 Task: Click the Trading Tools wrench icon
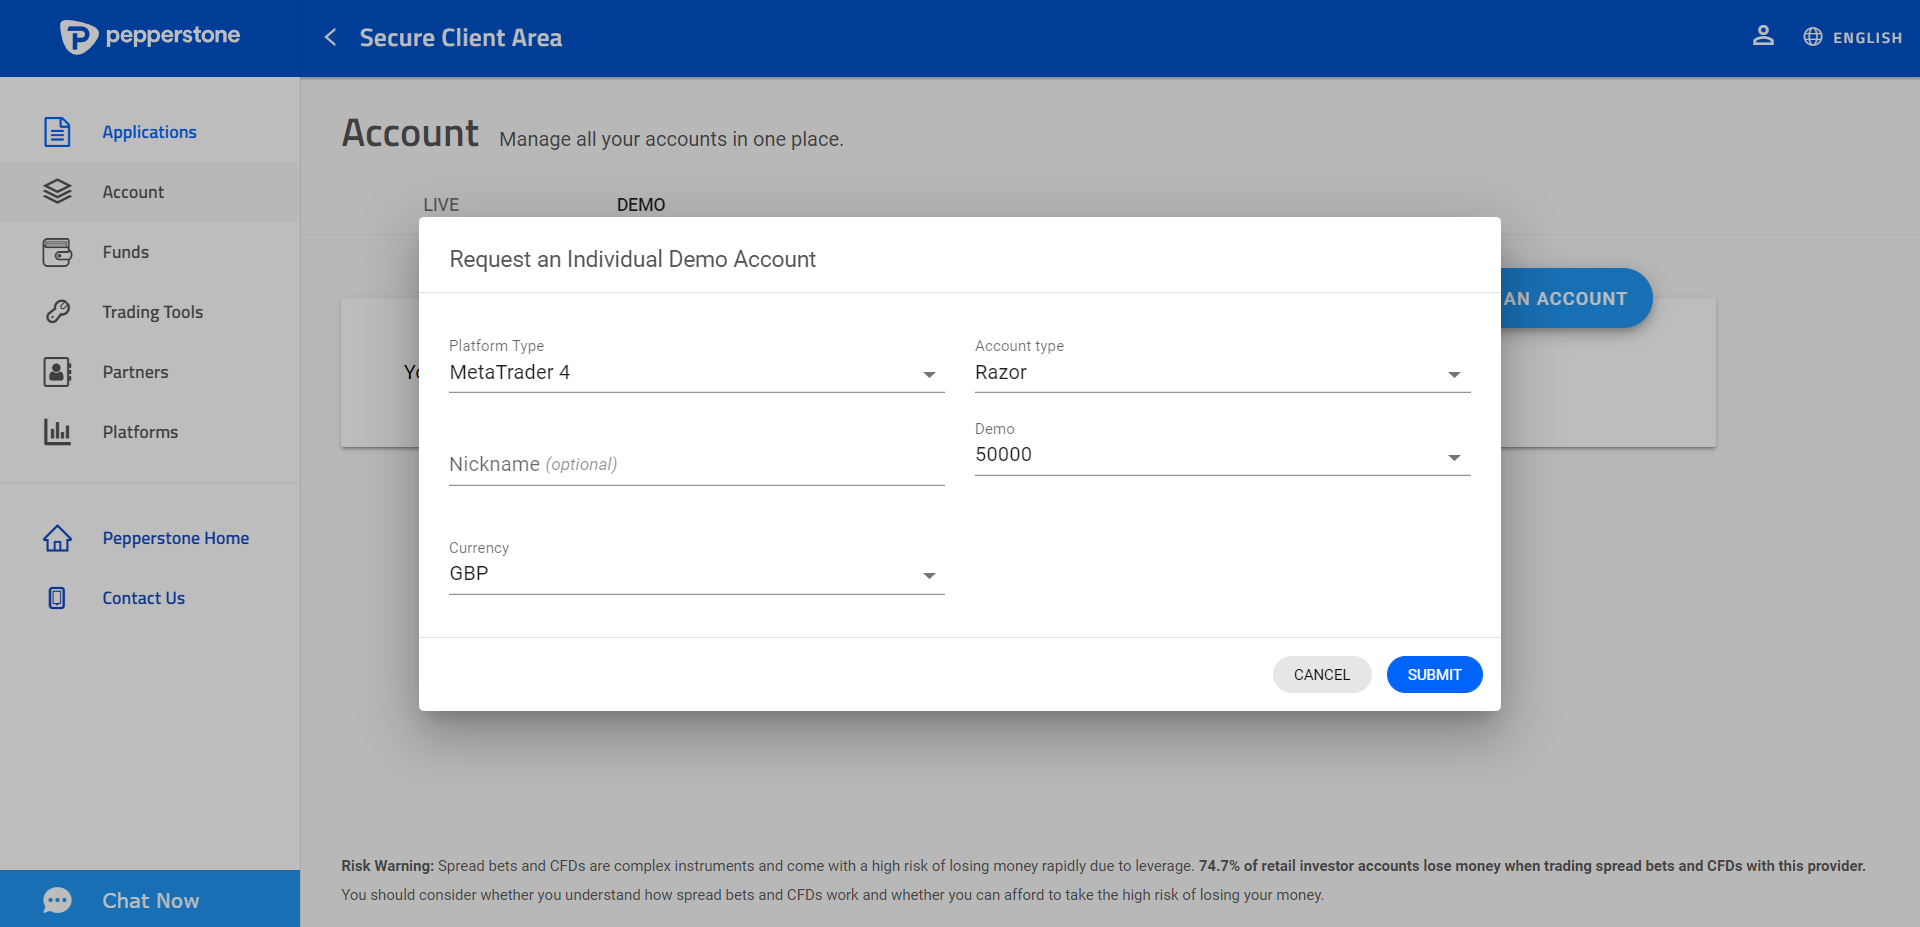point(57,312)
